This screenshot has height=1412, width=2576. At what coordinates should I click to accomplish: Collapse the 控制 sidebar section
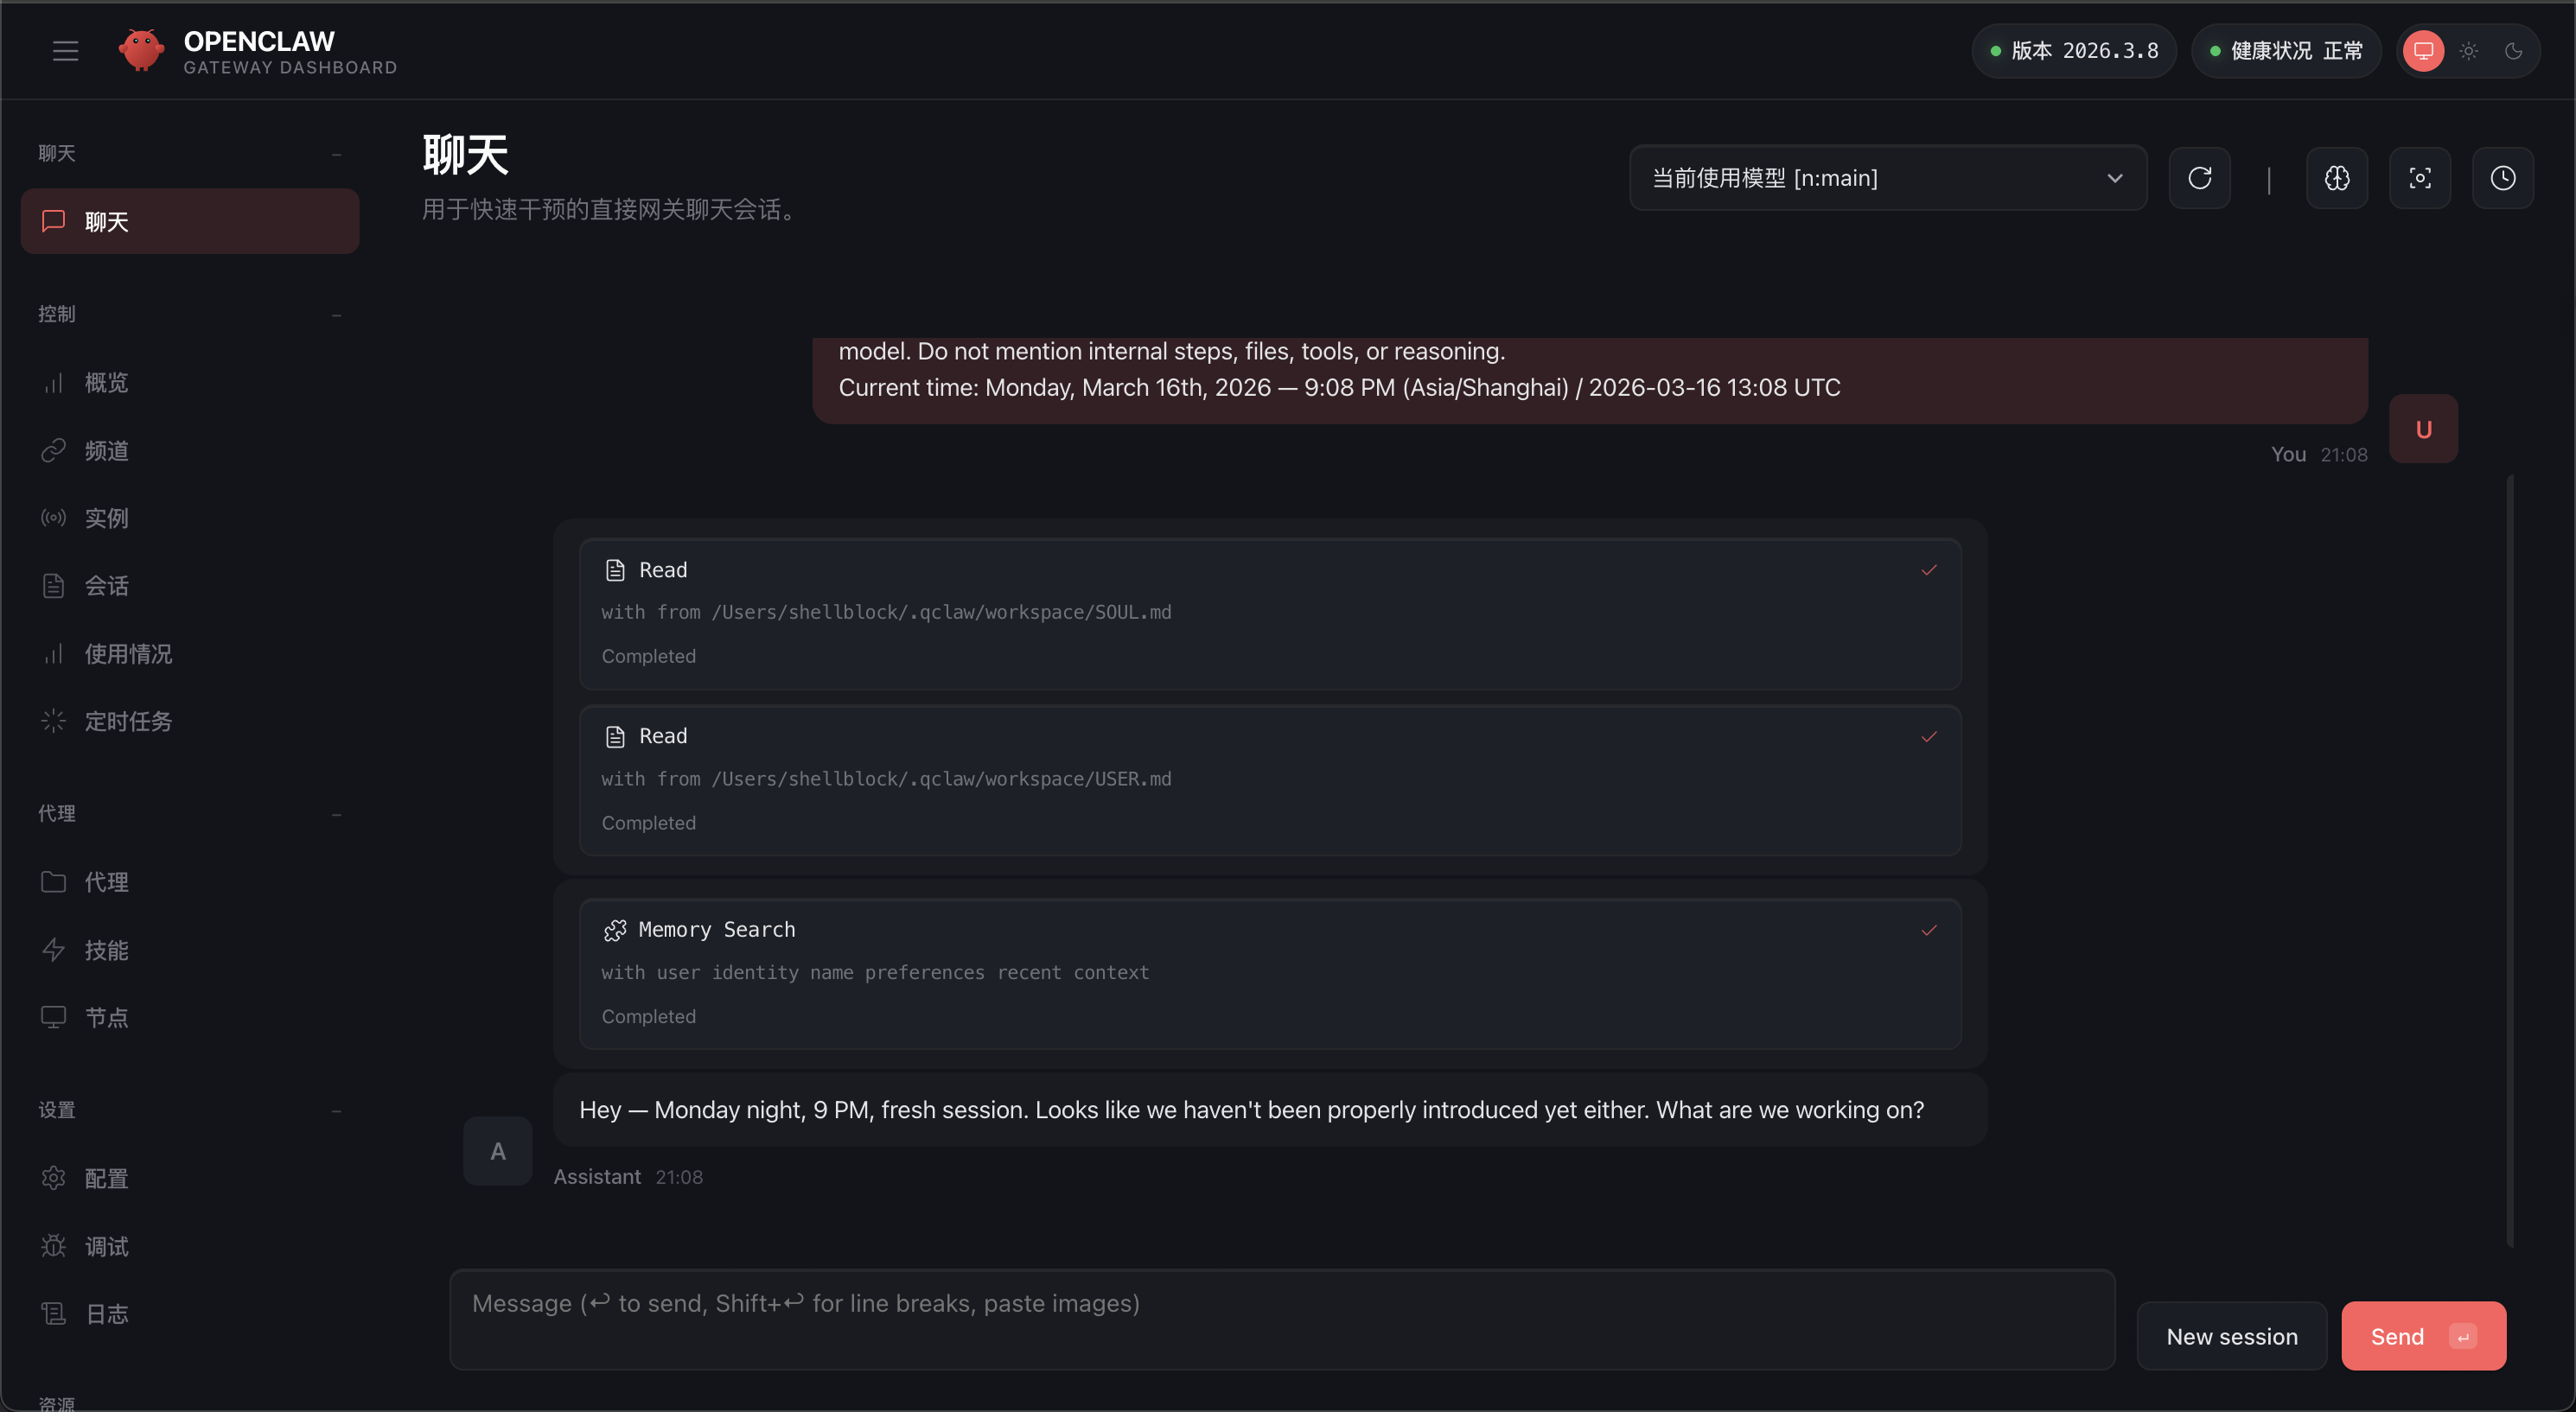pyautogui.click(x=336, y=314)
